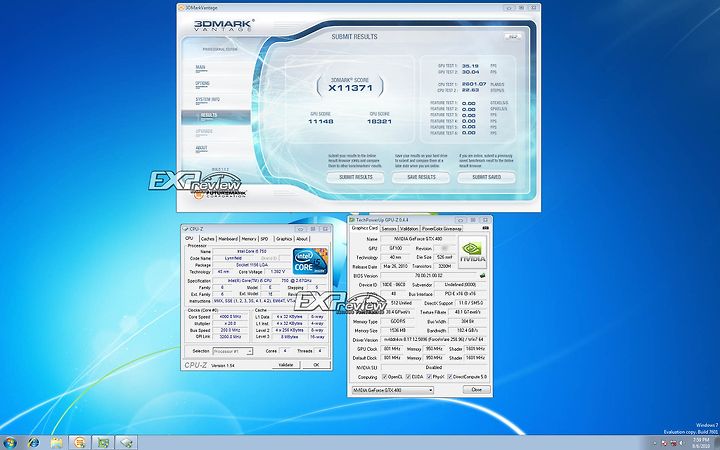Switch to 3DMark Vantage taskbar button
720x450 pixels.
tap(80, 442)
